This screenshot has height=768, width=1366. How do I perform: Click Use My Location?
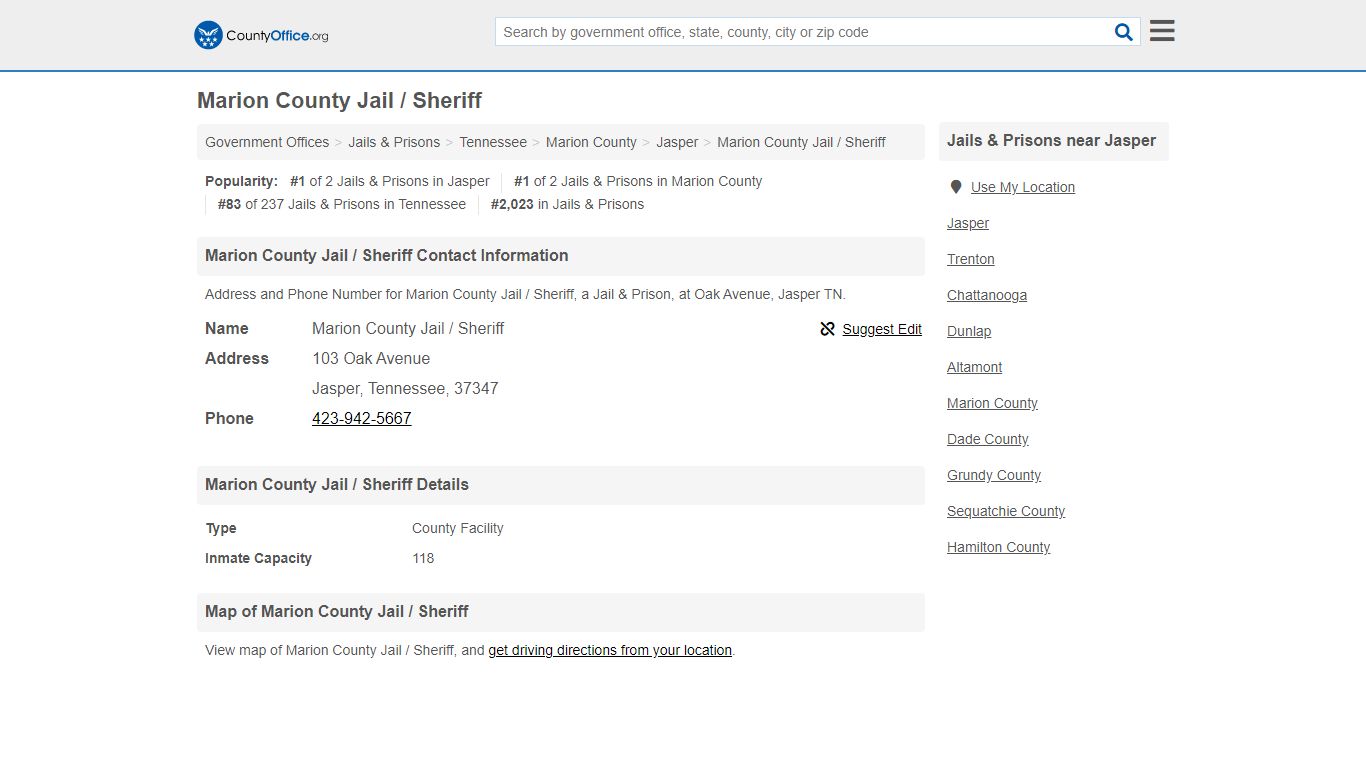(1023, 187)
